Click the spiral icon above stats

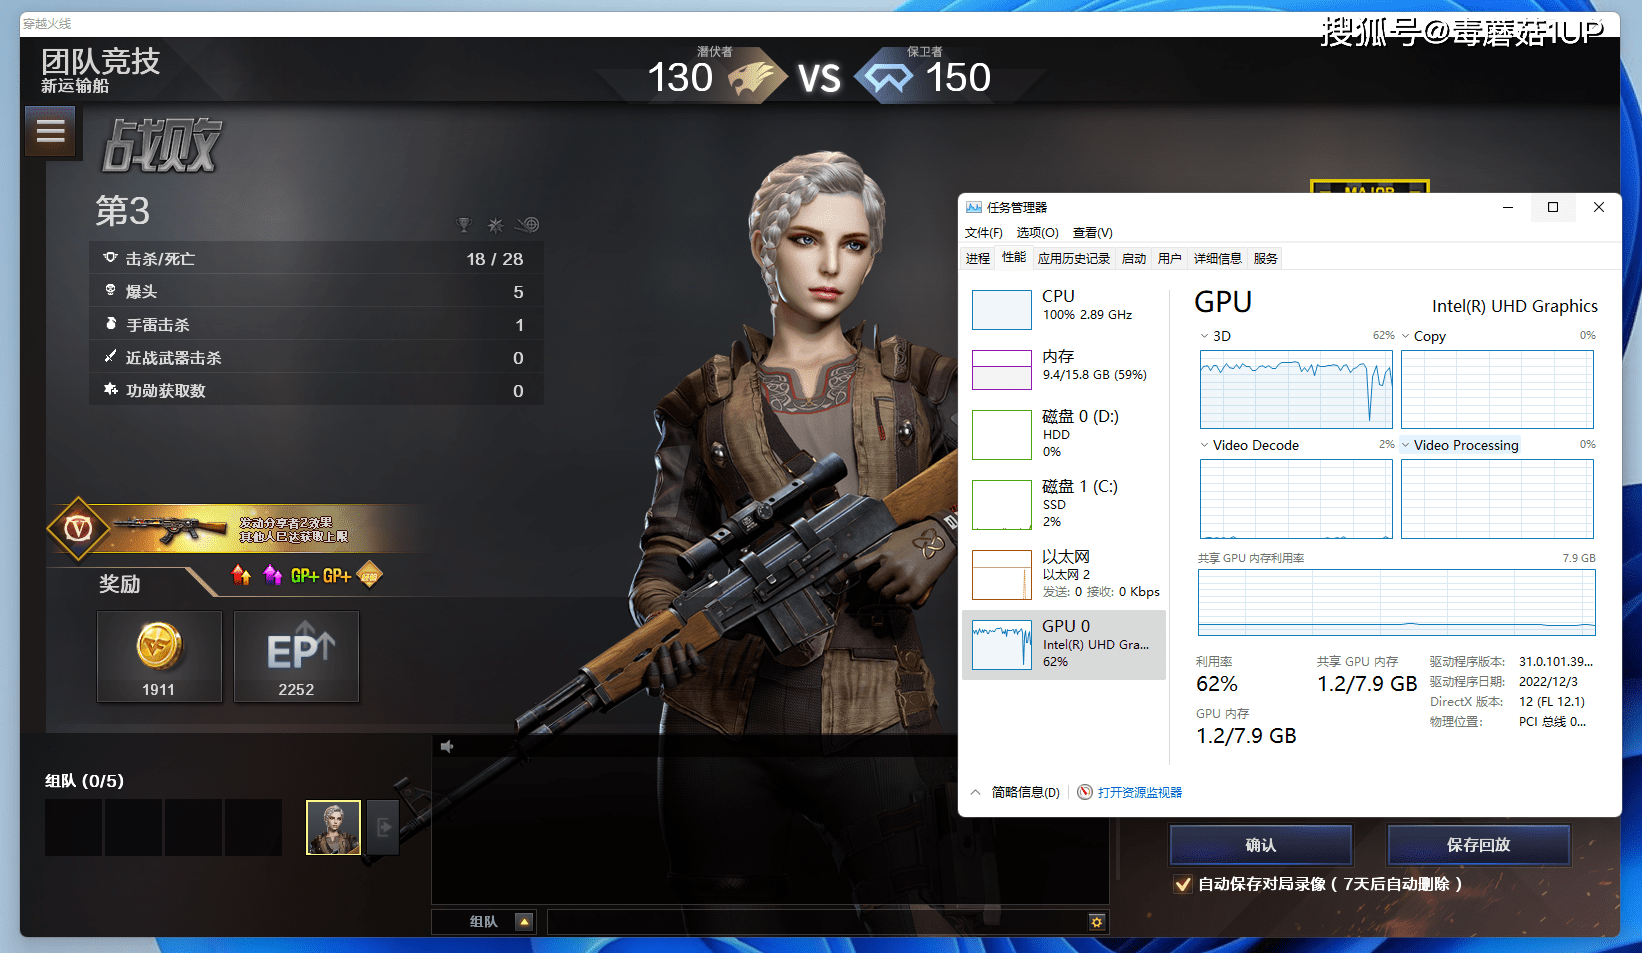click(x=528, y=225)
